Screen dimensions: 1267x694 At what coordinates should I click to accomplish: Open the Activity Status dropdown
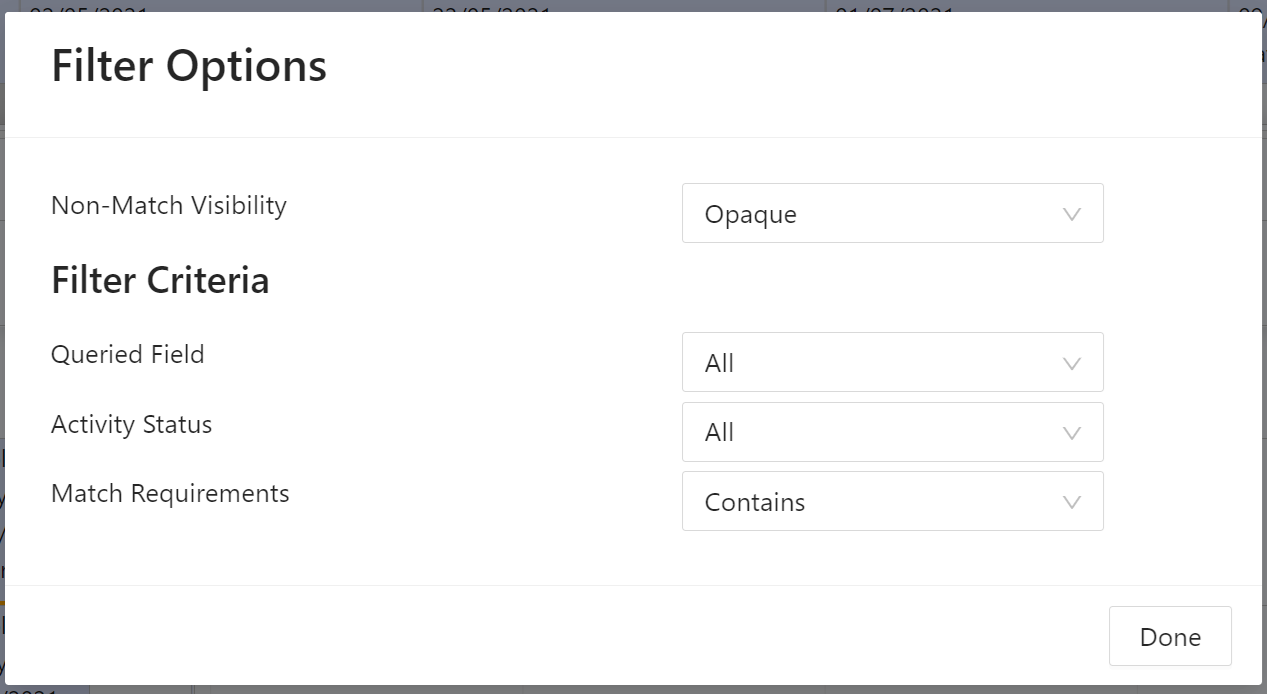pyautogui.click(x=892, y=432)
